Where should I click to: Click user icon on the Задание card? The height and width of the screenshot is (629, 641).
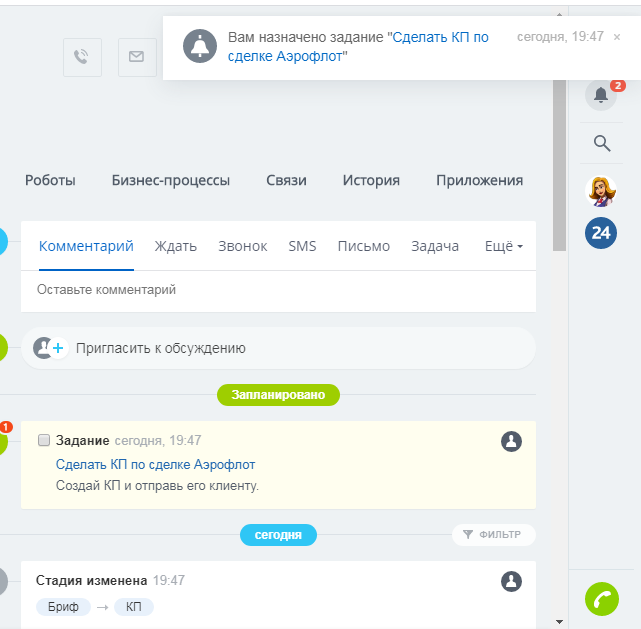511,441
